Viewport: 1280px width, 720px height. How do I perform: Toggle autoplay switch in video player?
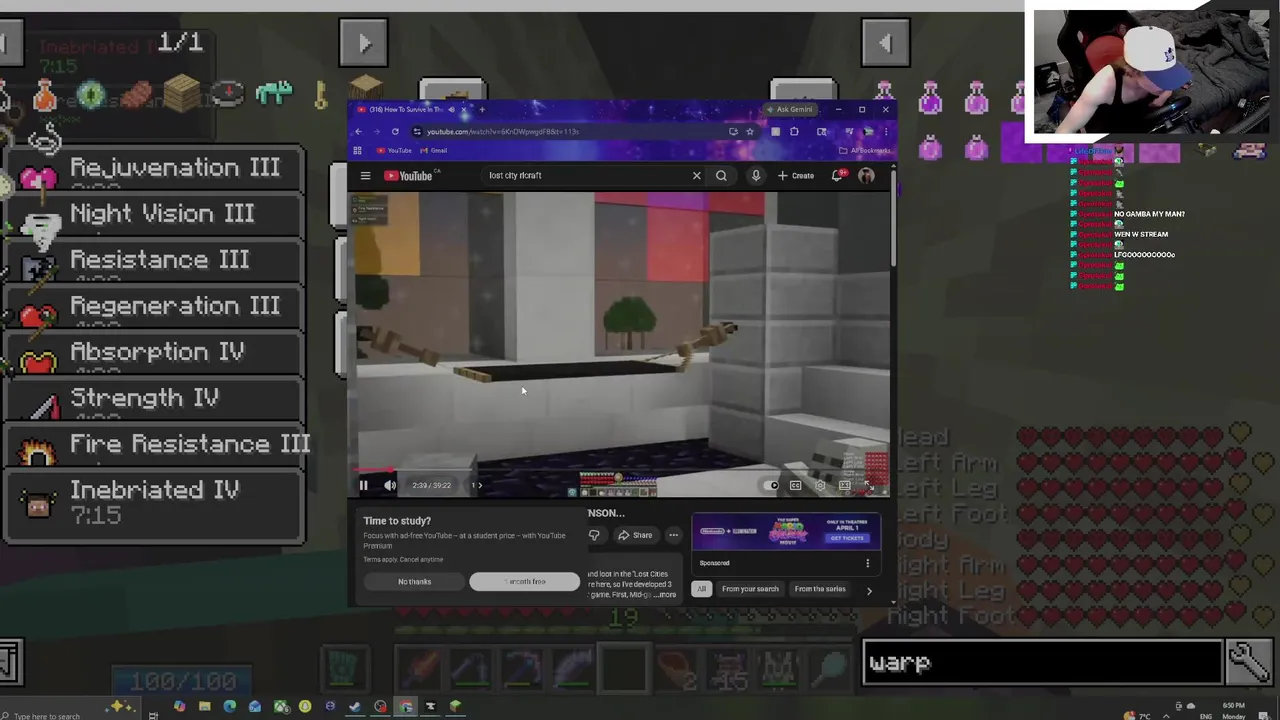pyautogui.click(x=771, y=485)
